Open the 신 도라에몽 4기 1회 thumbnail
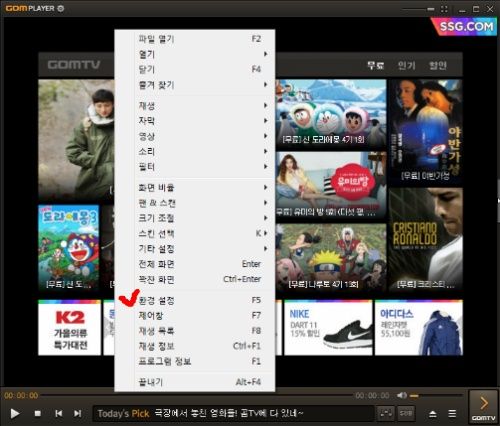This screenshot has height=426, width=500. click(x=331, y=114)
